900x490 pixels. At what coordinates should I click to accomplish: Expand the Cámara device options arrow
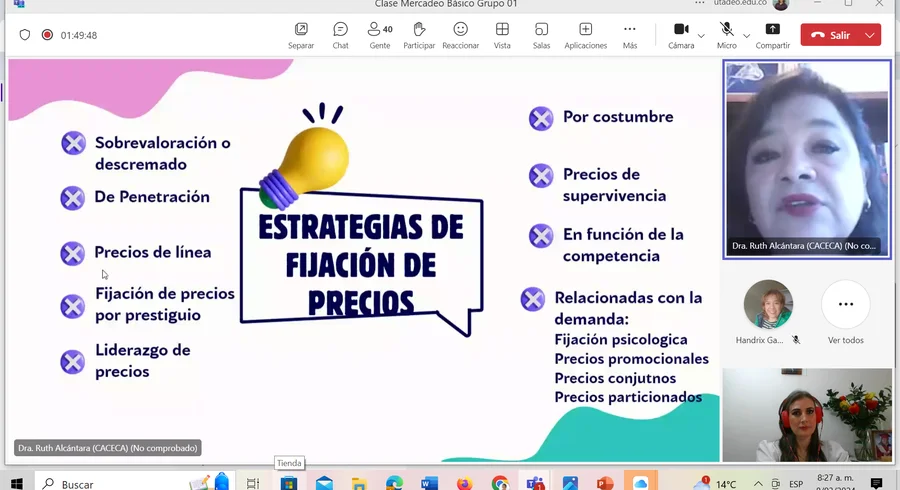(701, 36)
